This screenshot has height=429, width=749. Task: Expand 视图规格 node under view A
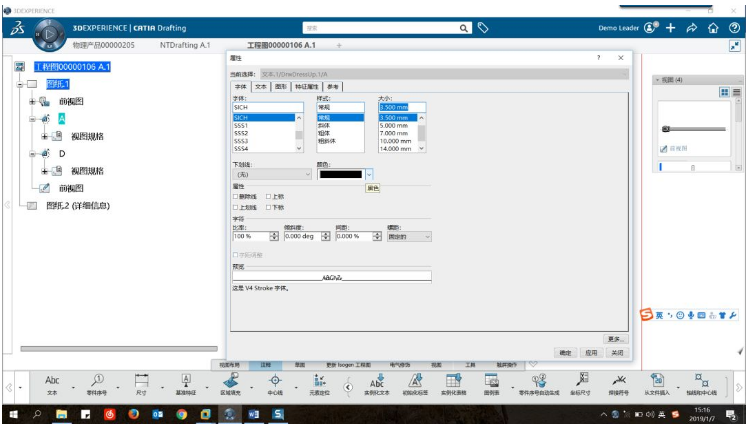click(44, 136)
